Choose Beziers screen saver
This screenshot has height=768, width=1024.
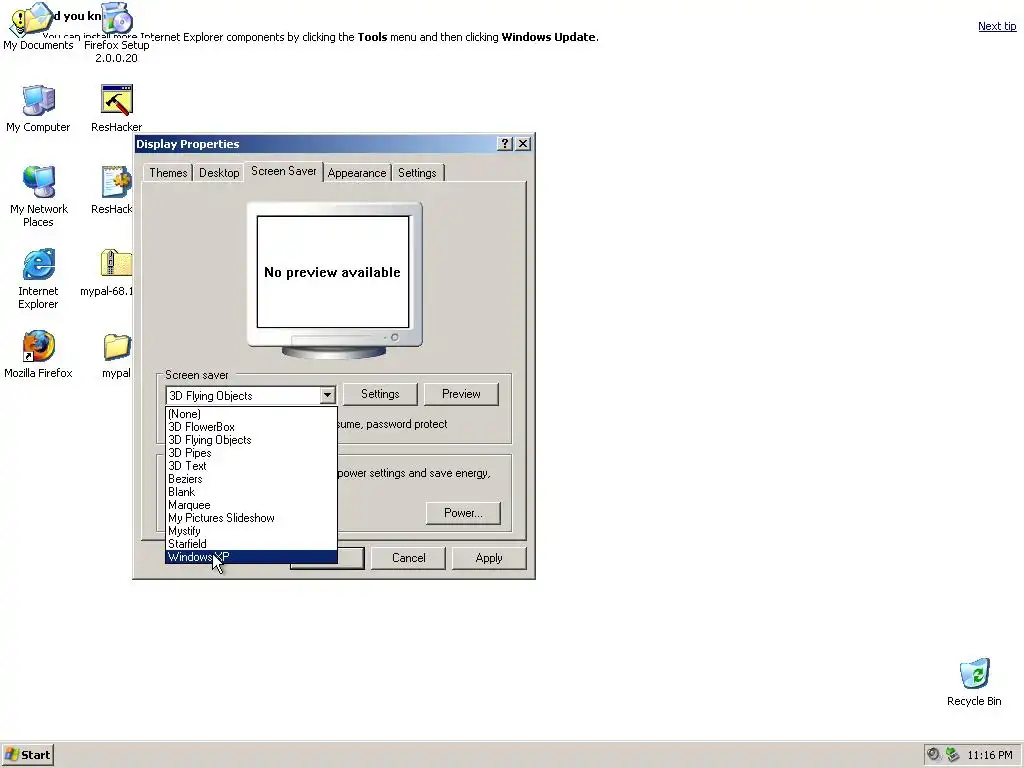click(x=251, y=479)
